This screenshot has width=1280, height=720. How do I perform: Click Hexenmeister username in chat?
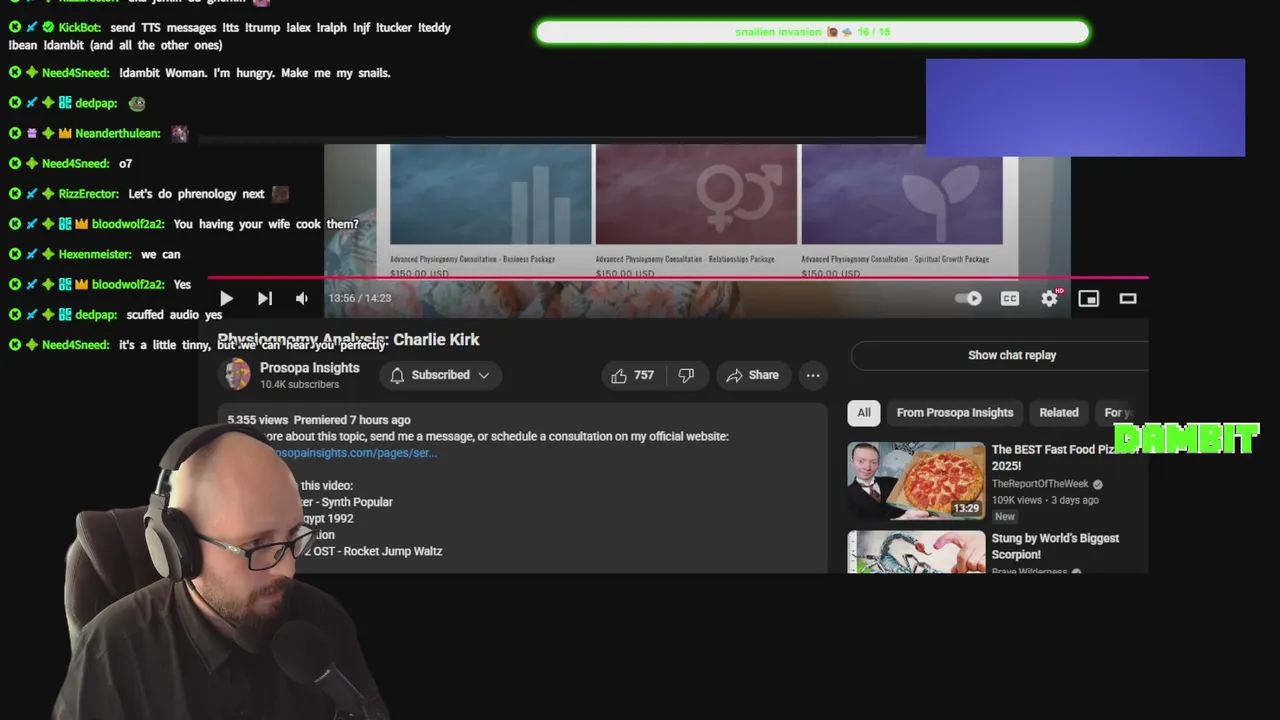[x=95, y=254]
